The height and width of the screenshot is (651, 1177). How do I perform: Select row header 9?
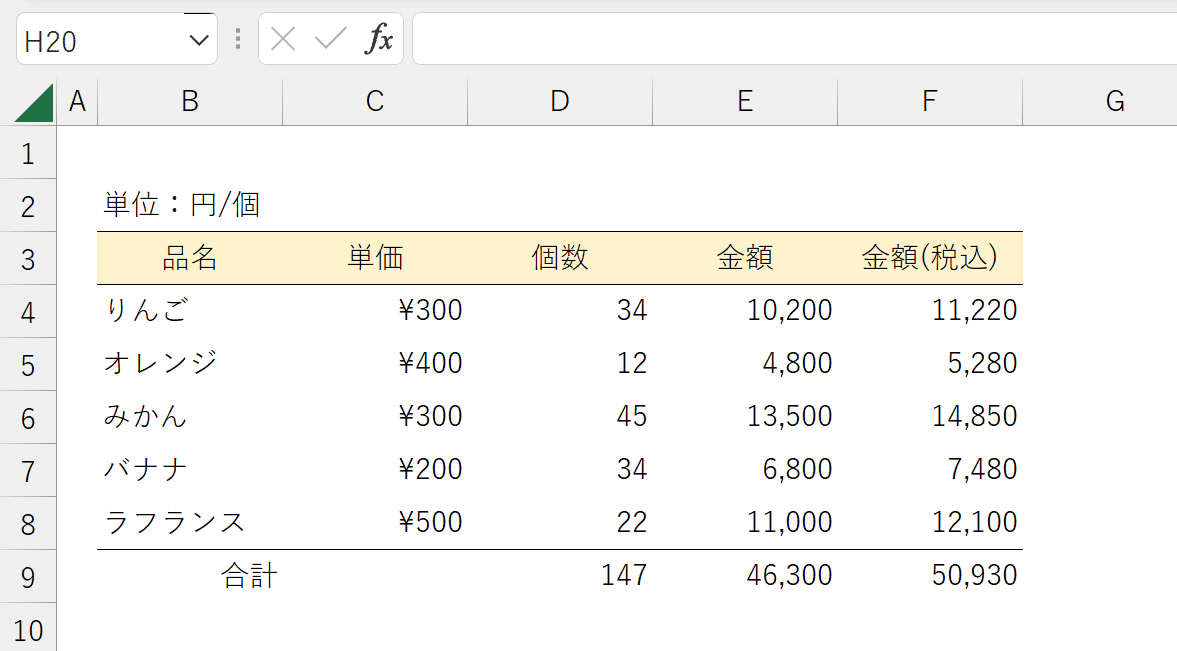tap(29, 575)
